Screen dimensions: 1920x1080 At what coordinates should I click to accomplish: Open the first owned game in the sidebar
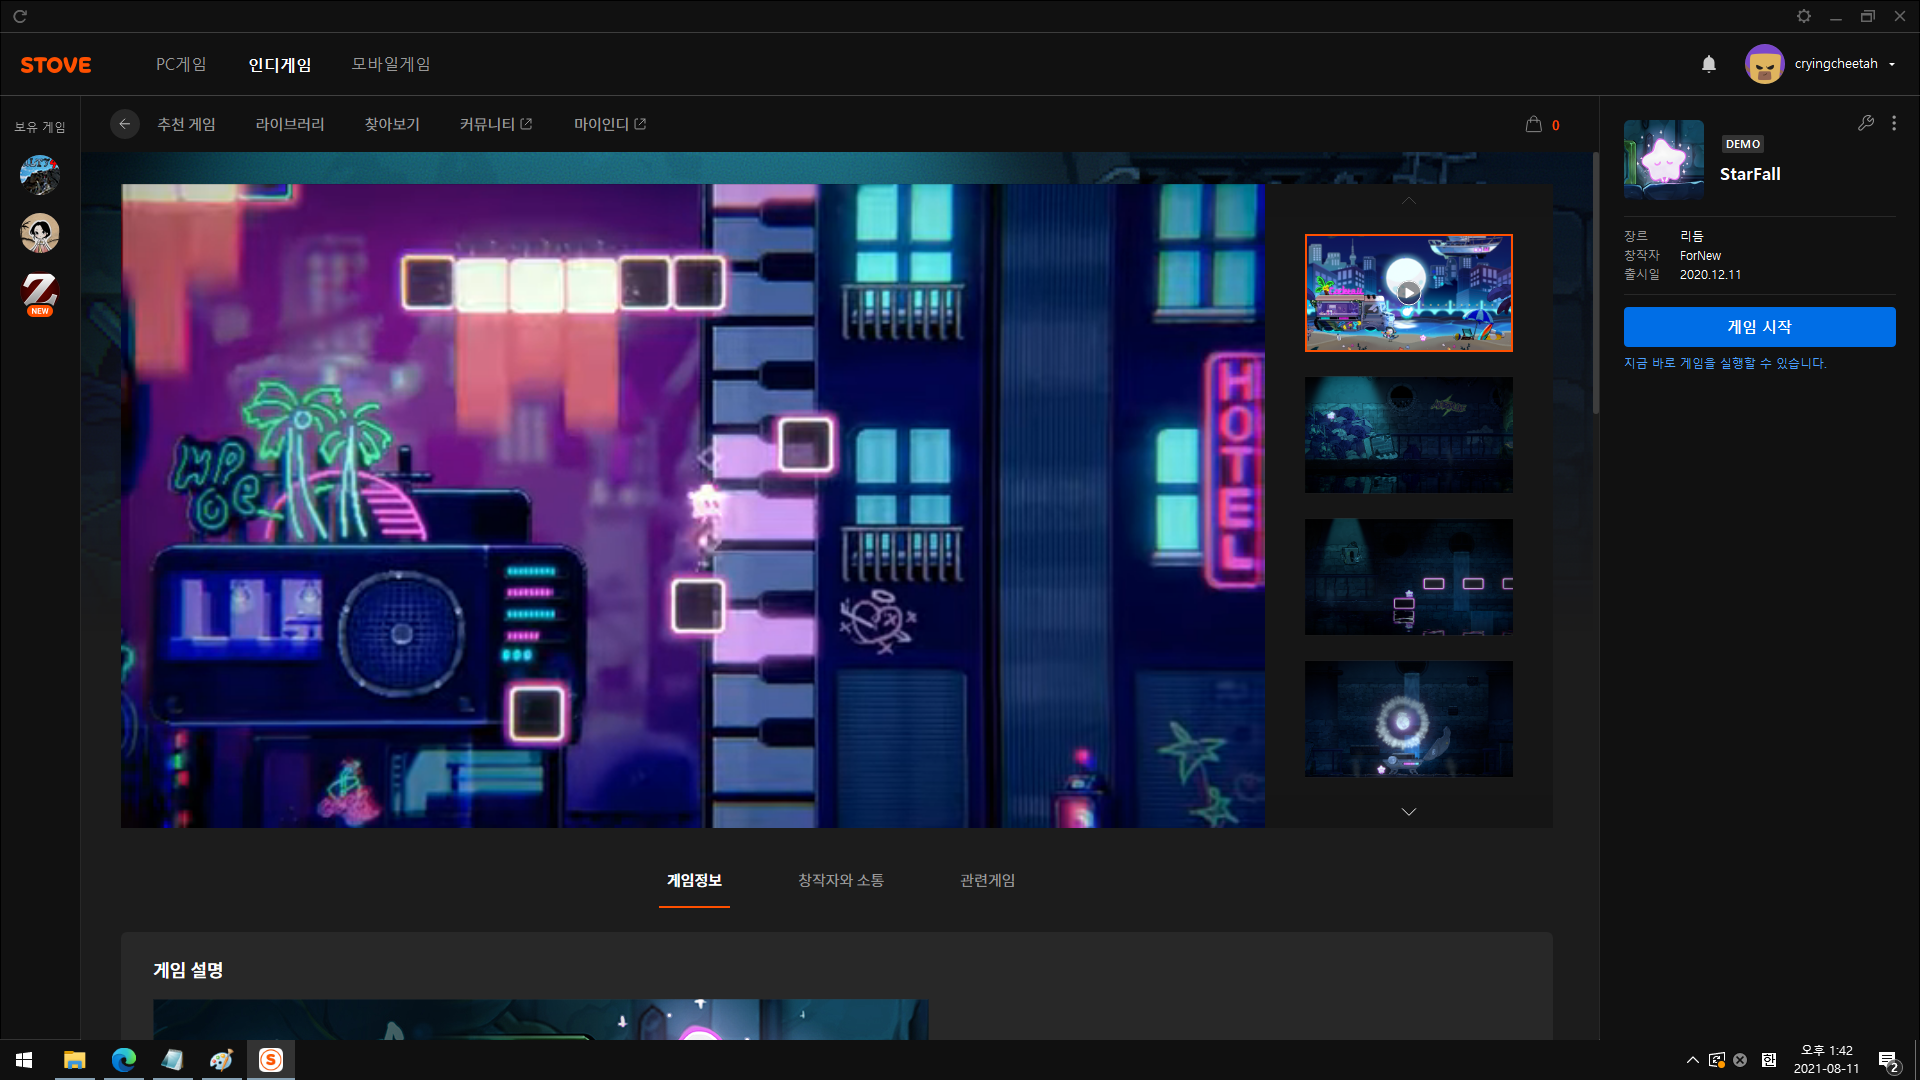pyautogui.click(x=40, y=175)
